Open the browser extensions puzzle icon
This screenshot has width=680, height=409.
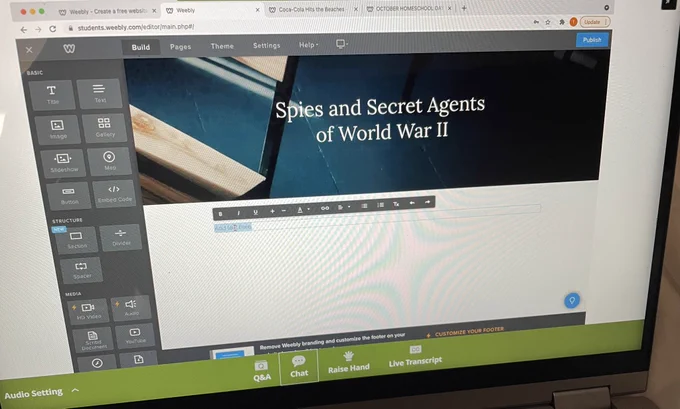click(562, 22)
